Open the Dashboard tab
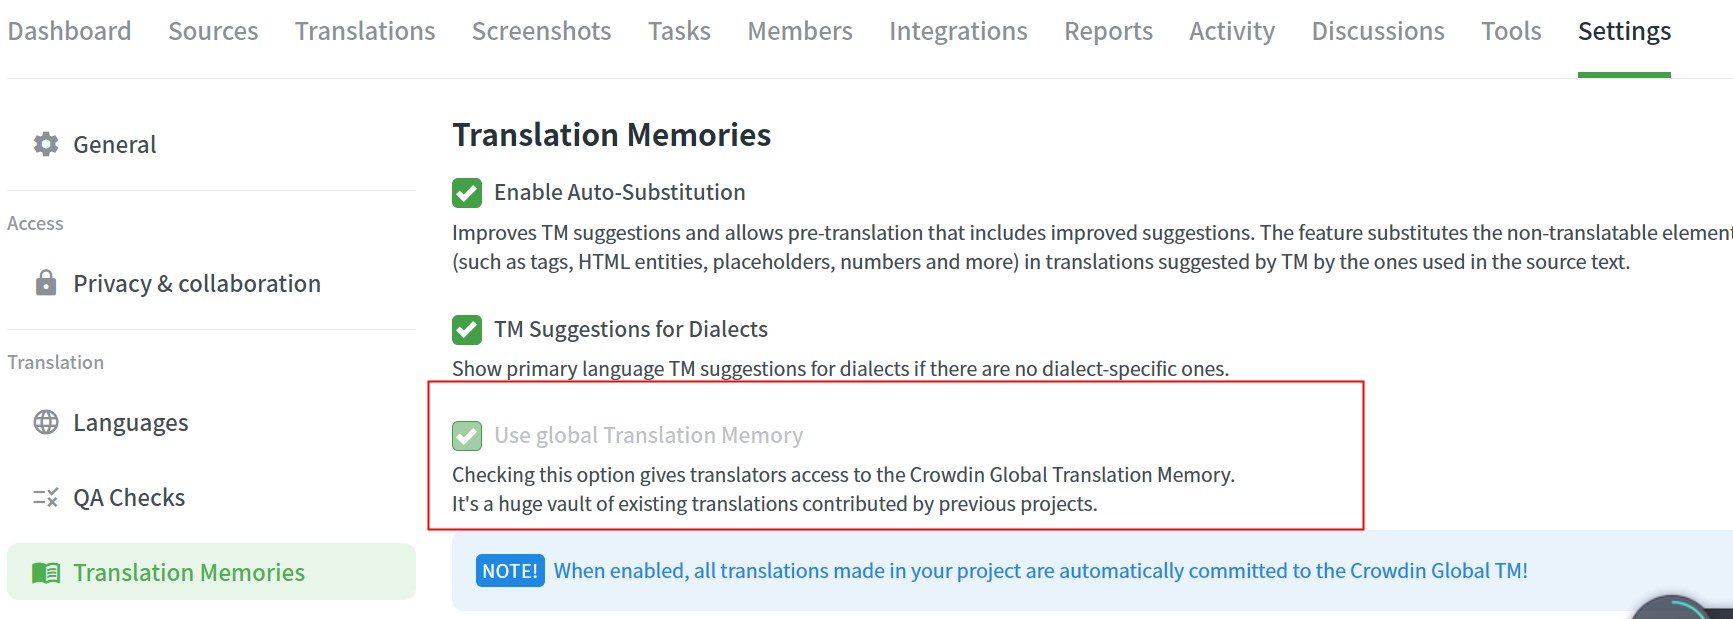Image resolution: width=1733 pixels, height=619 pixels. click(69, 31)
